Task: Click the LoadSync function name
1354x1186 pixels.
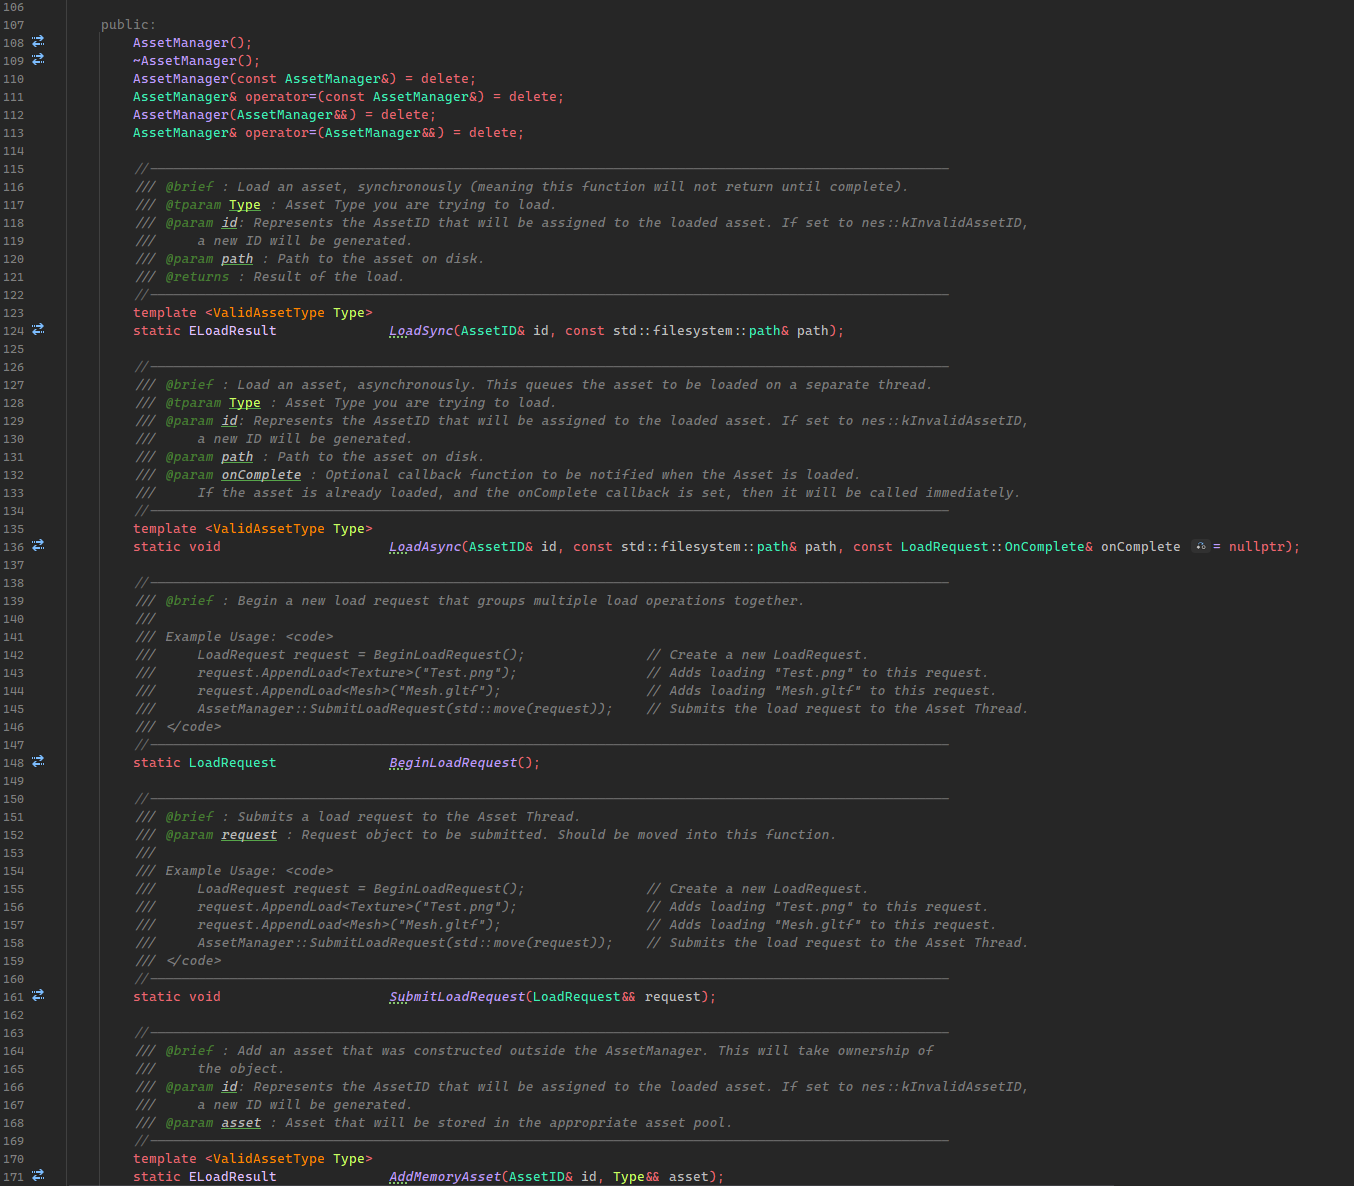Action: 420,331
